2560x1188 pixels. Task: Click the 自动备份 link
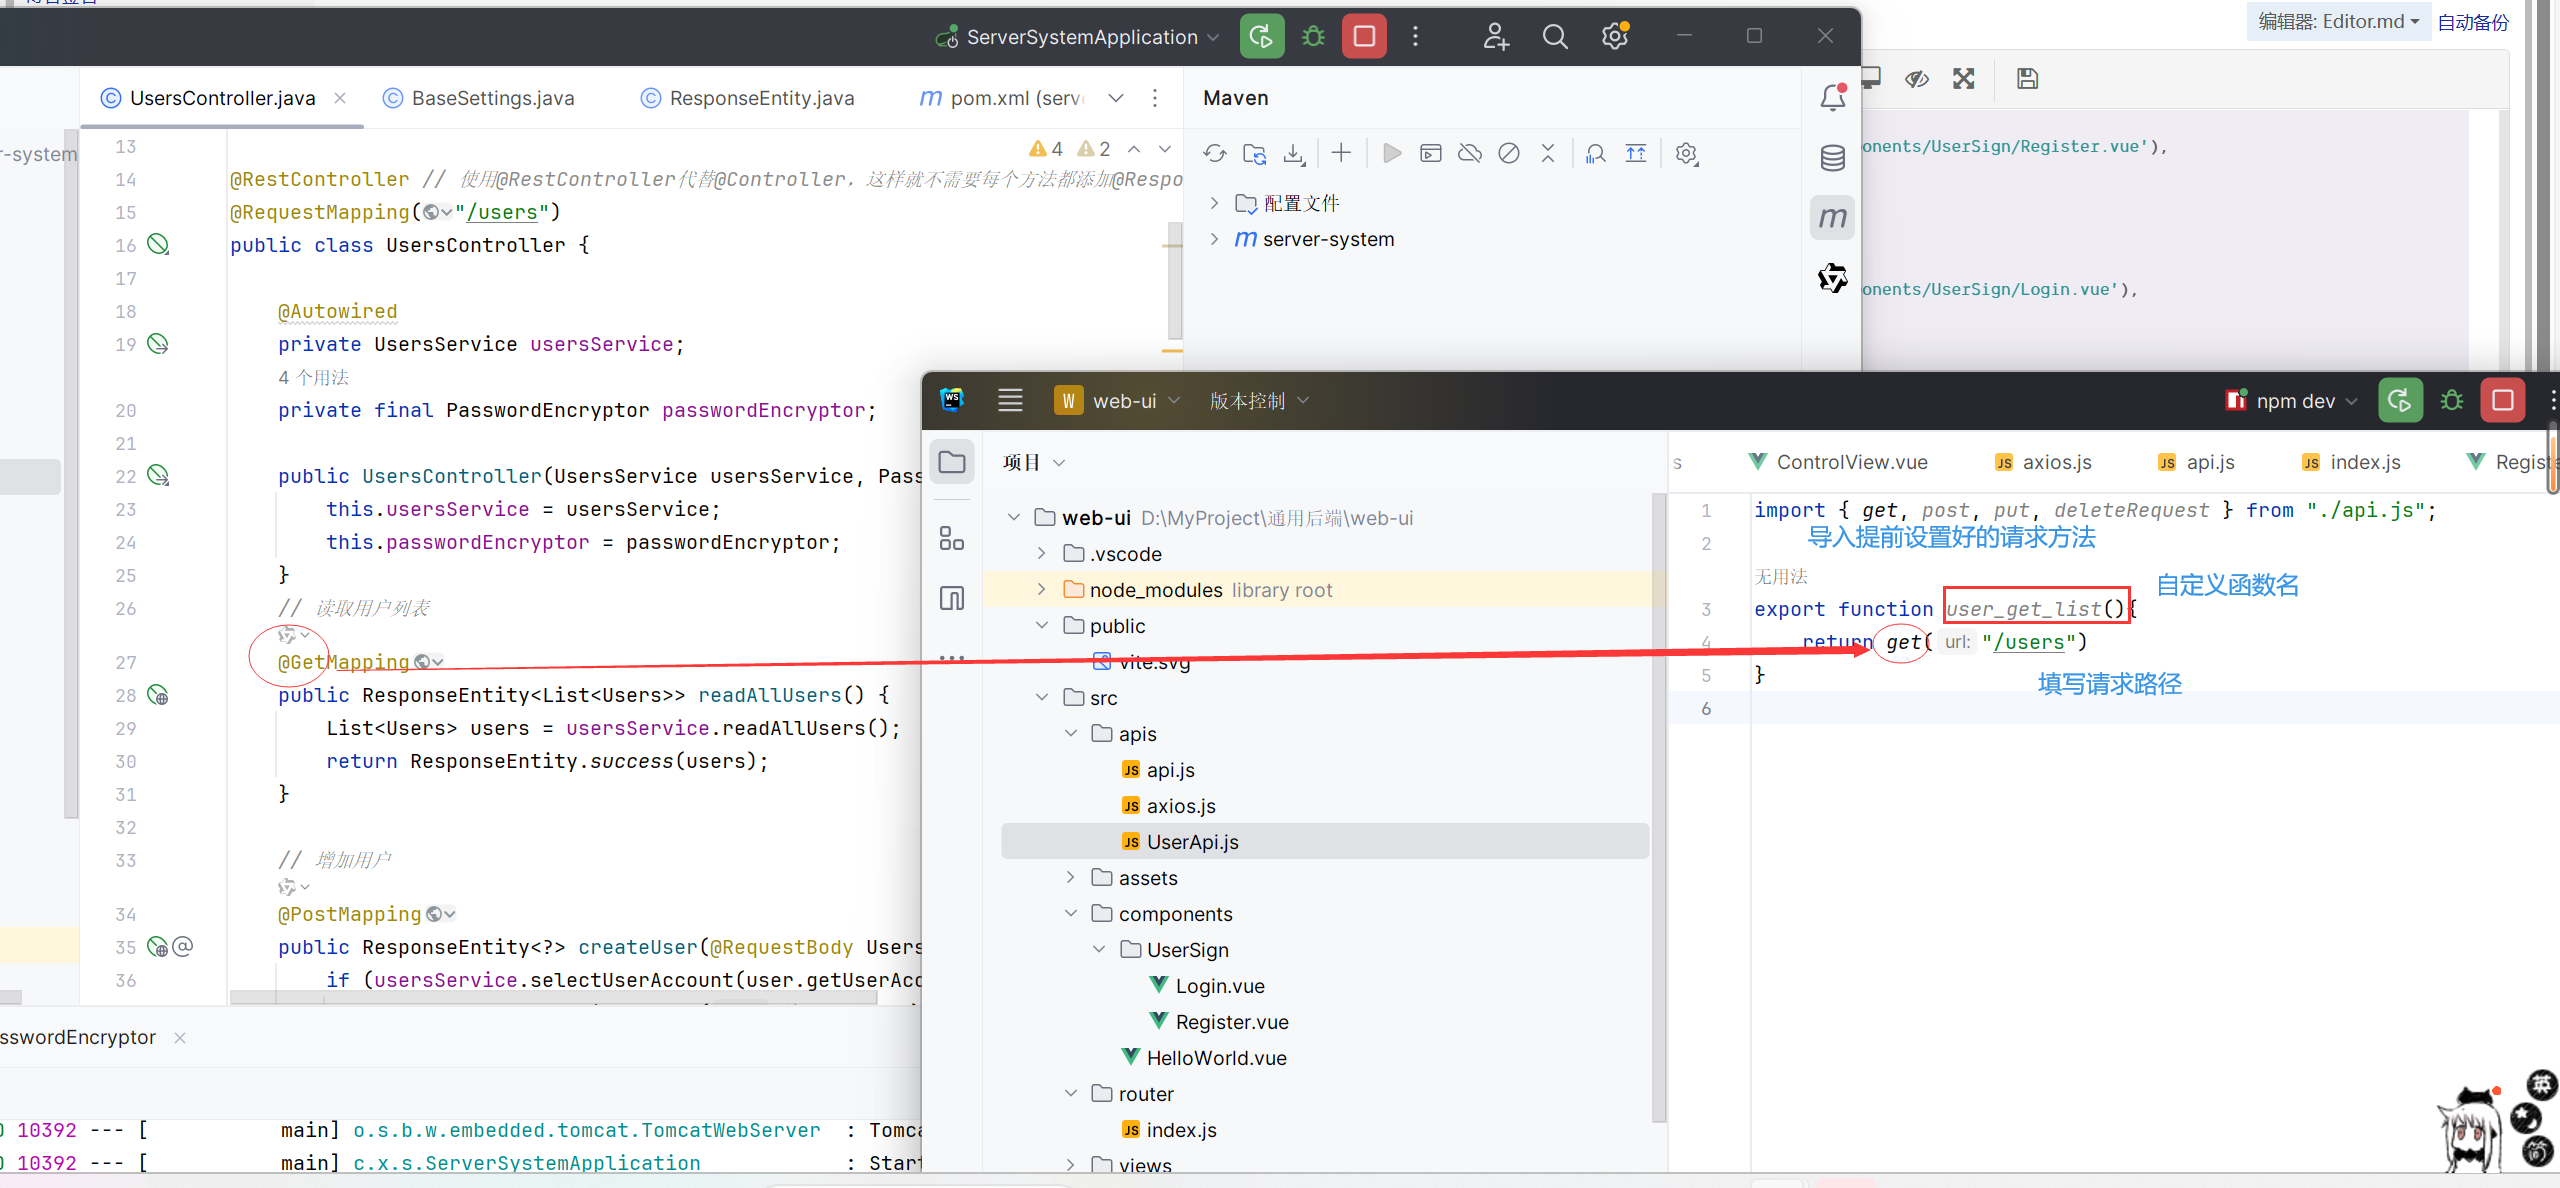point(2474,22)
